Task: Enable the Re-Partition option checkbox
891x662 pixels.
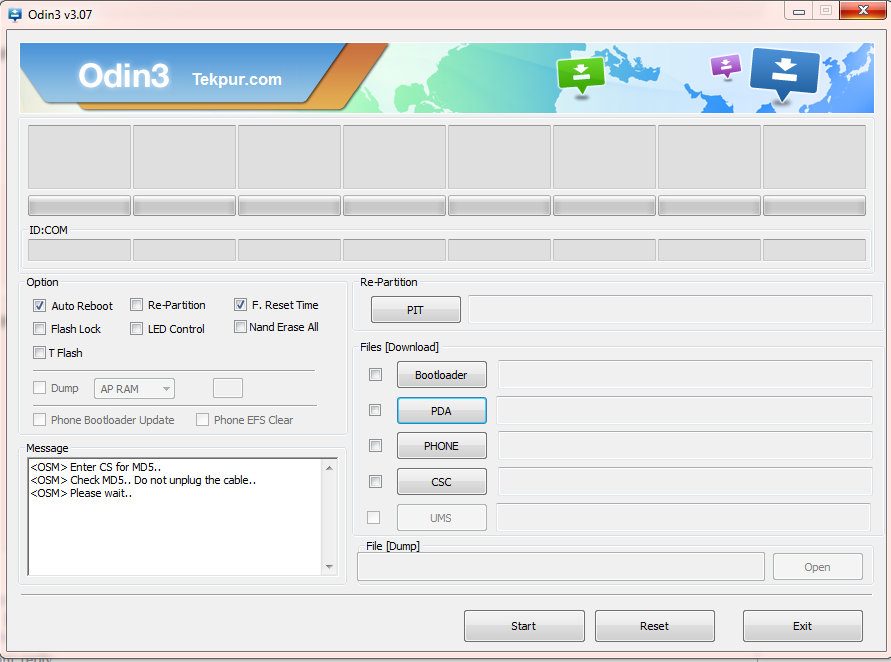Action: [x=136, y=305]
